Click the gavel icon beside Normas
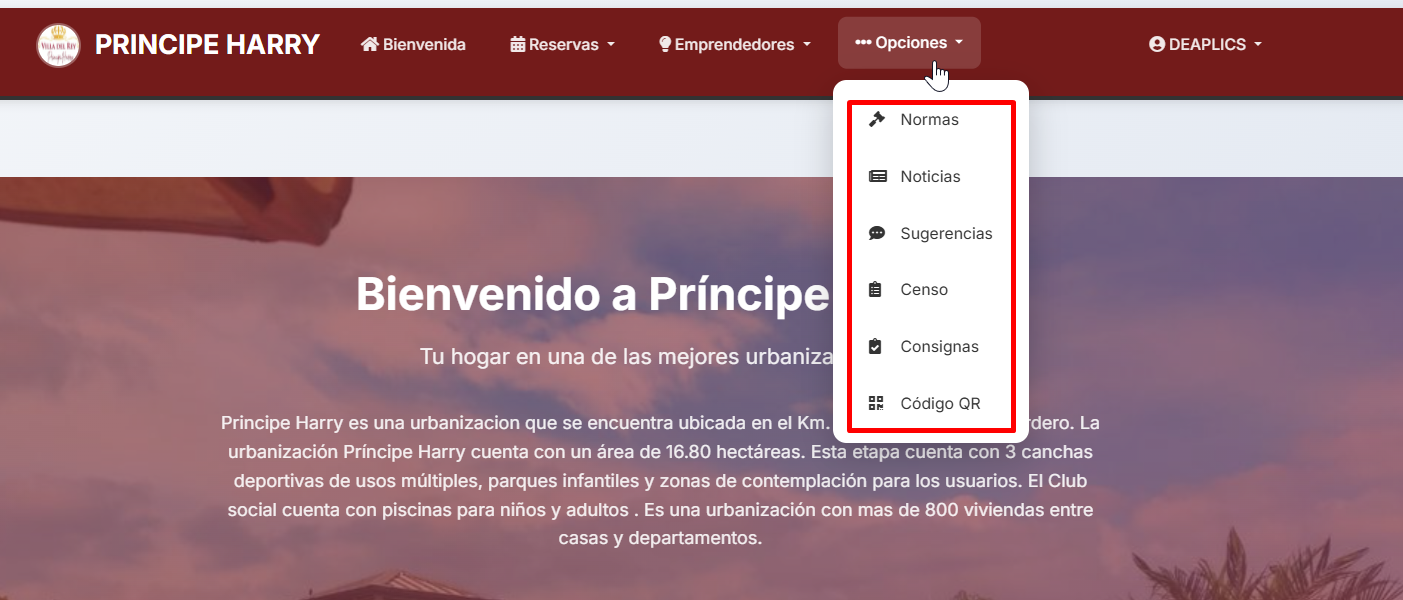This screenshot has height=600, width=1403. (876, 119)
